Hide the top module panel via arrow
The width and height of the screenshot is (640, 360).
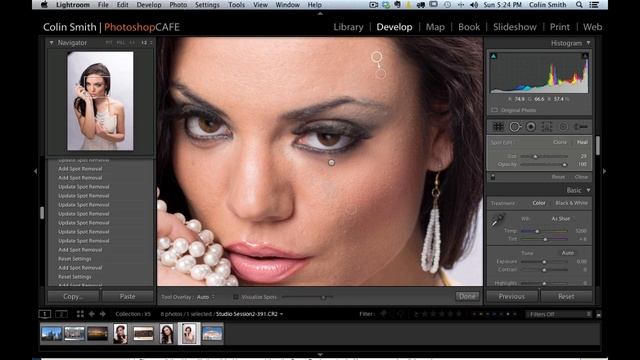pos(320,13)
